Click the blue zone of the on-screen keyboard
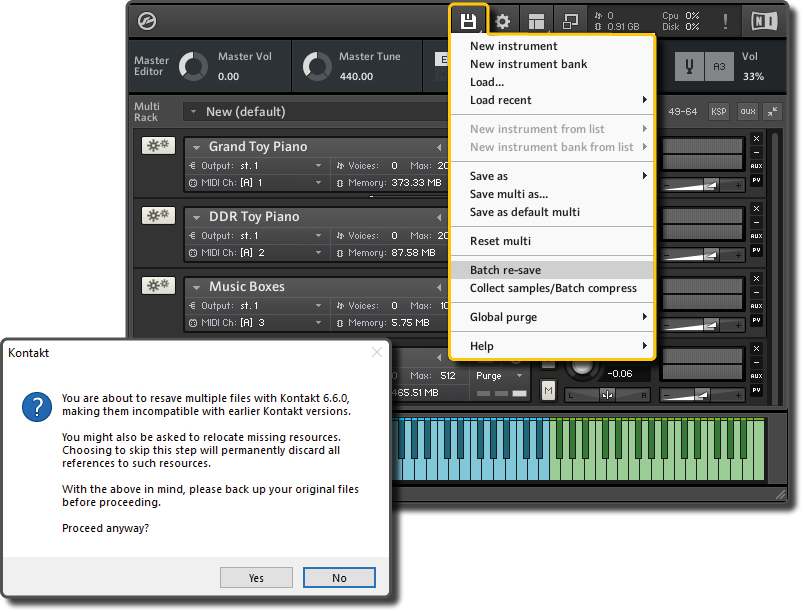The width and height of the screenshot is (803, 612). pos(470,449)
